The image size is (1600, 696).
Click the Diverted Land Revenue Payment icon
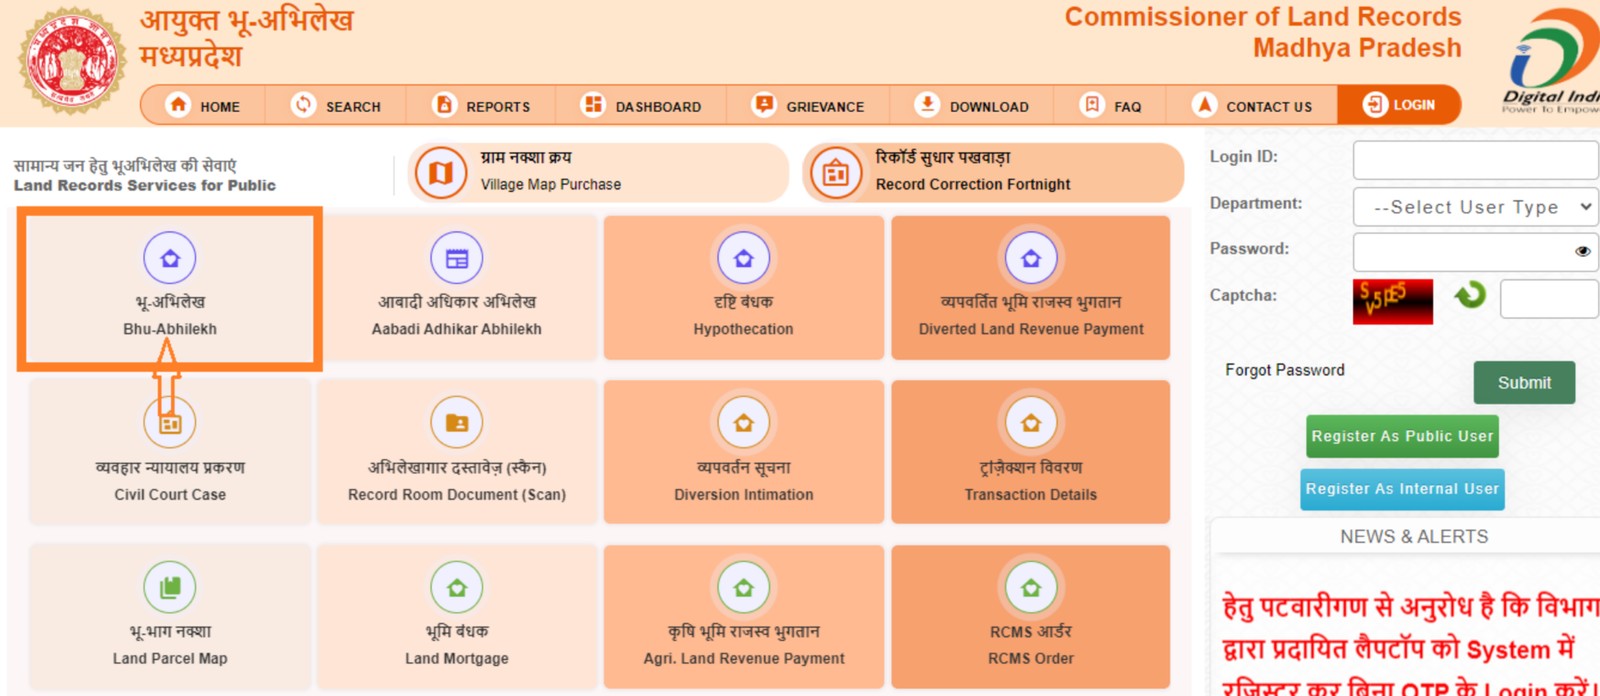coord(1031,258)
